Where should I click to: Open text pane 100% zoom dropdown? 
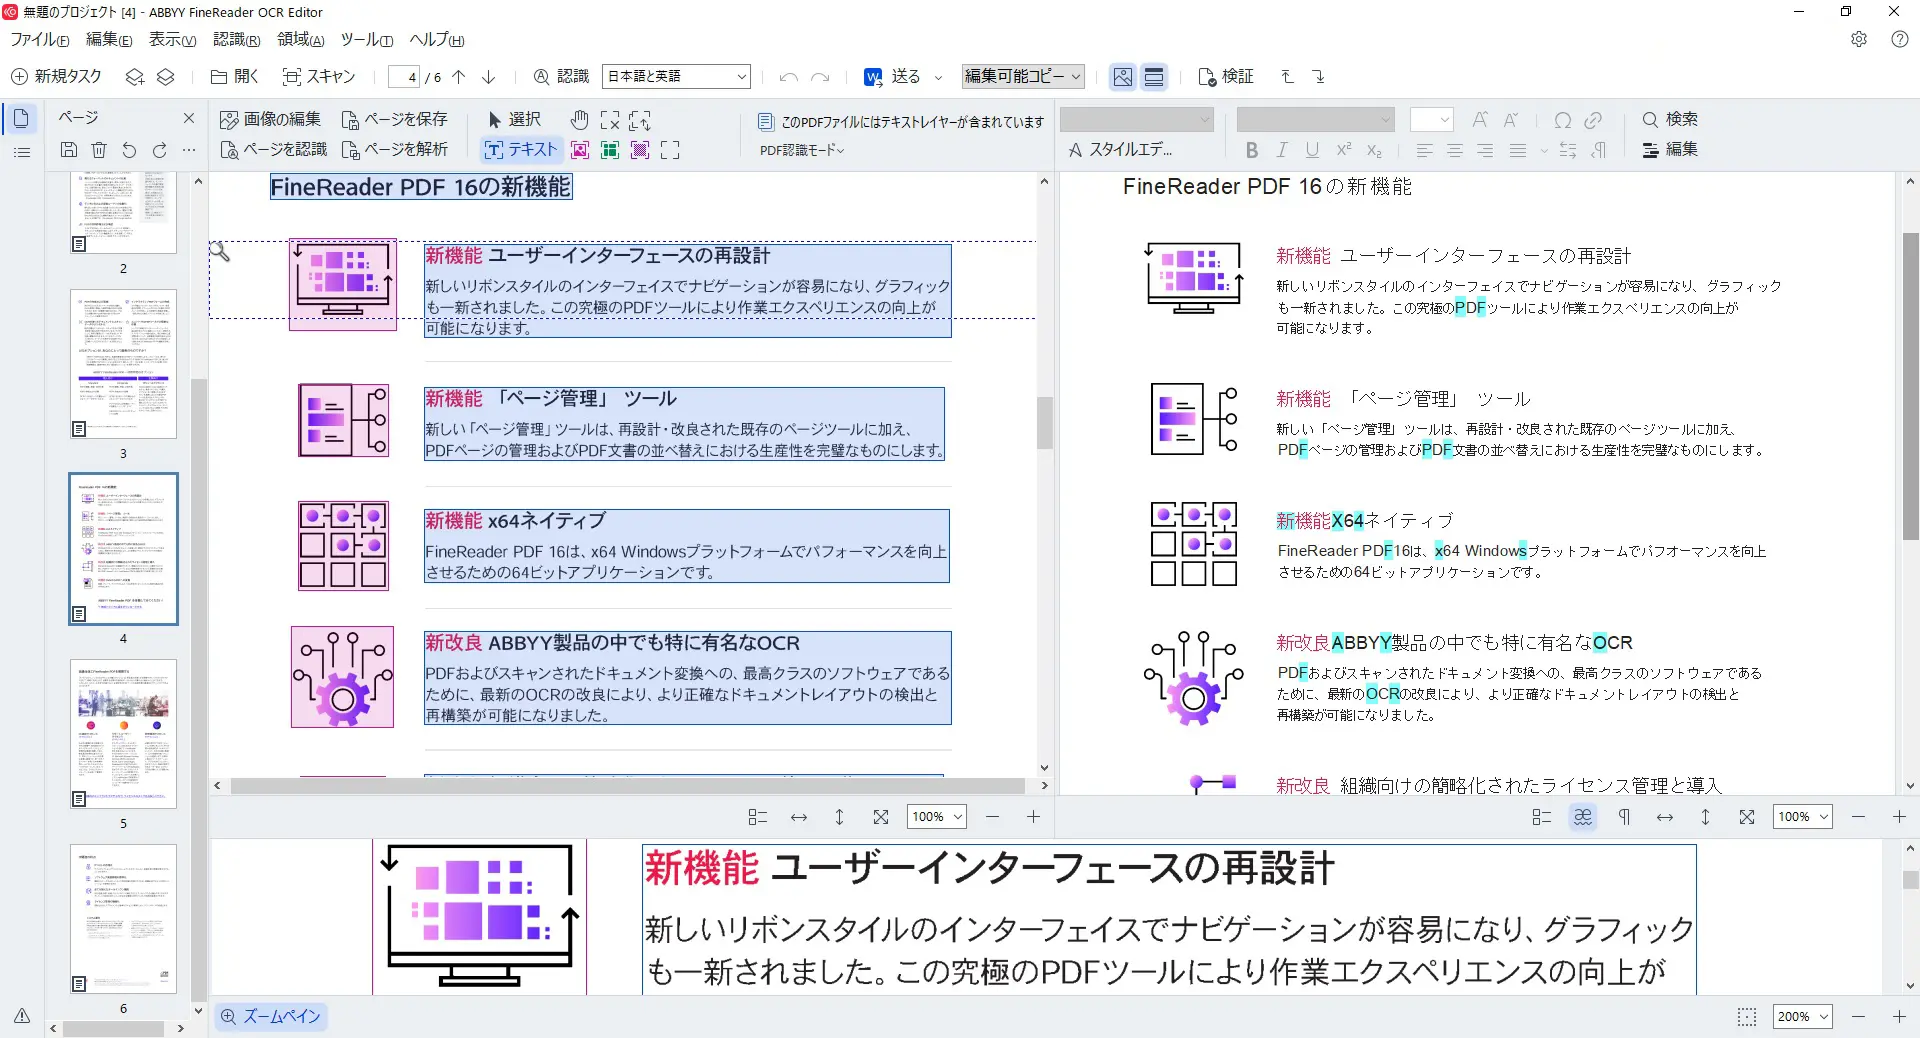tap(1803, 817)
